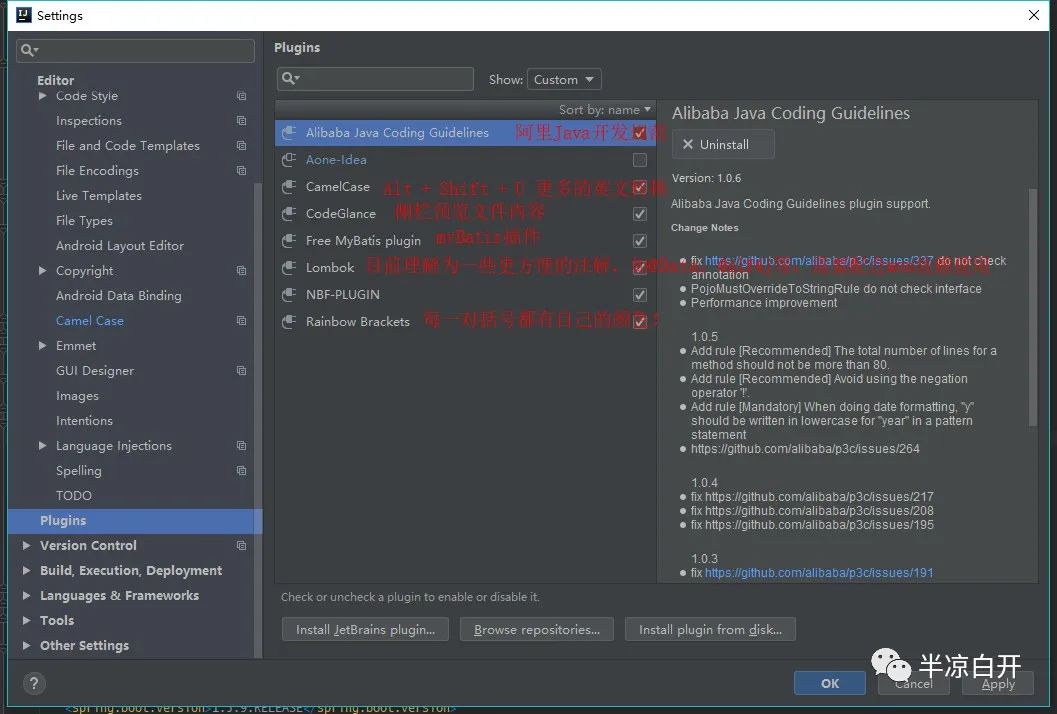The height and width of the screenshot is (714, 1057).
Task: Expand the Other Settings group
Action: point(26,645)
